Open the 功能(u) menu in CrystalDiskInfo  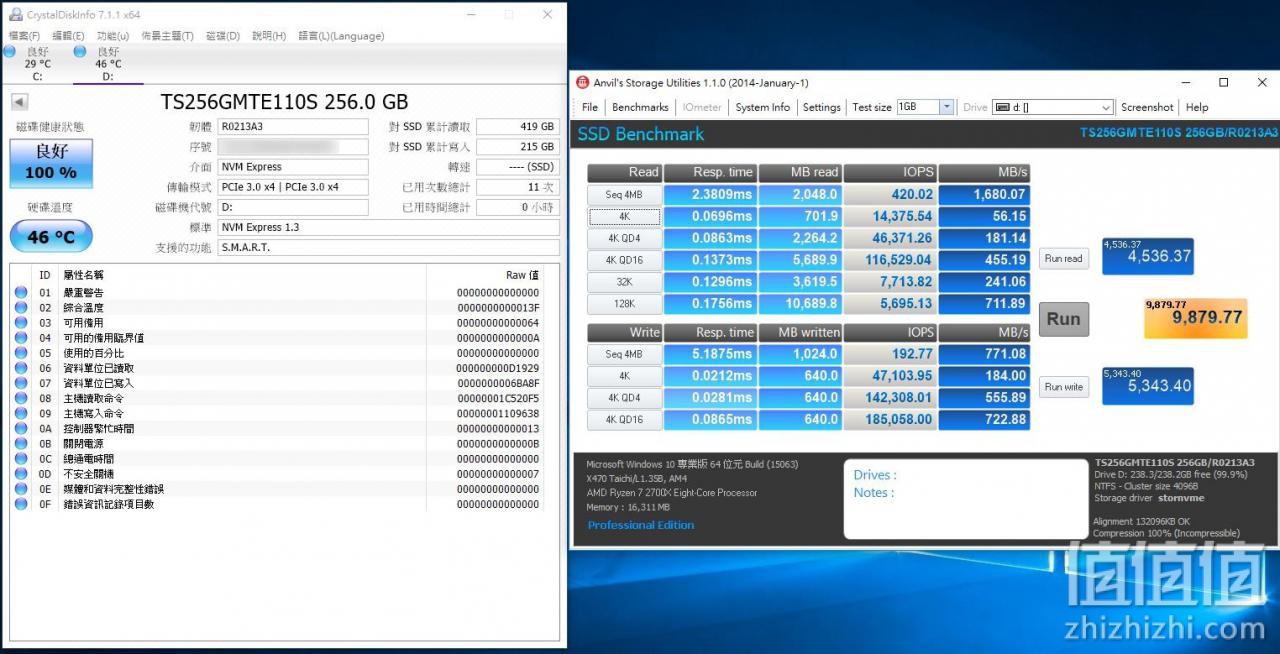[x=113, y=36]
